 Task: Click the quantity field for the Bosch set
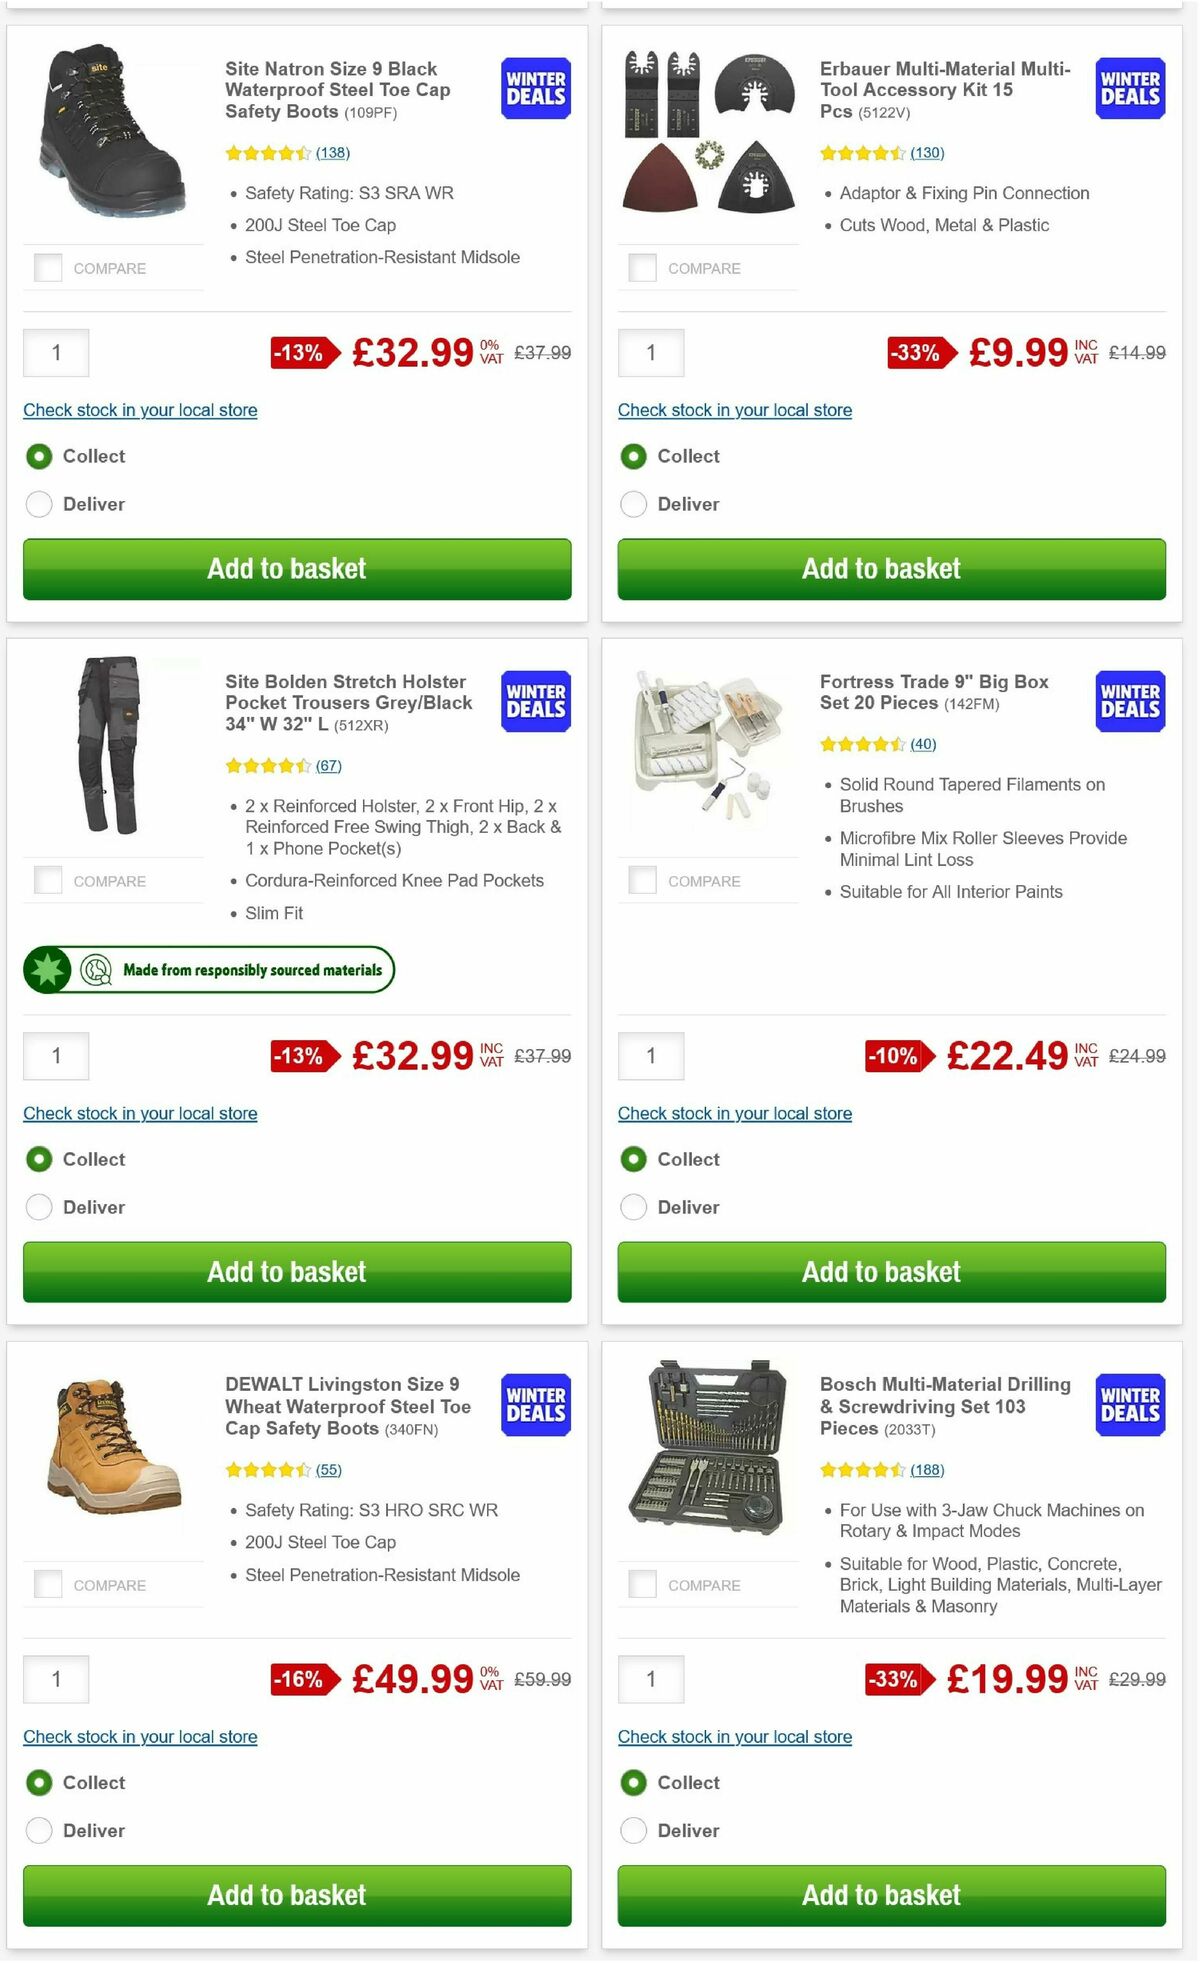651,1679
